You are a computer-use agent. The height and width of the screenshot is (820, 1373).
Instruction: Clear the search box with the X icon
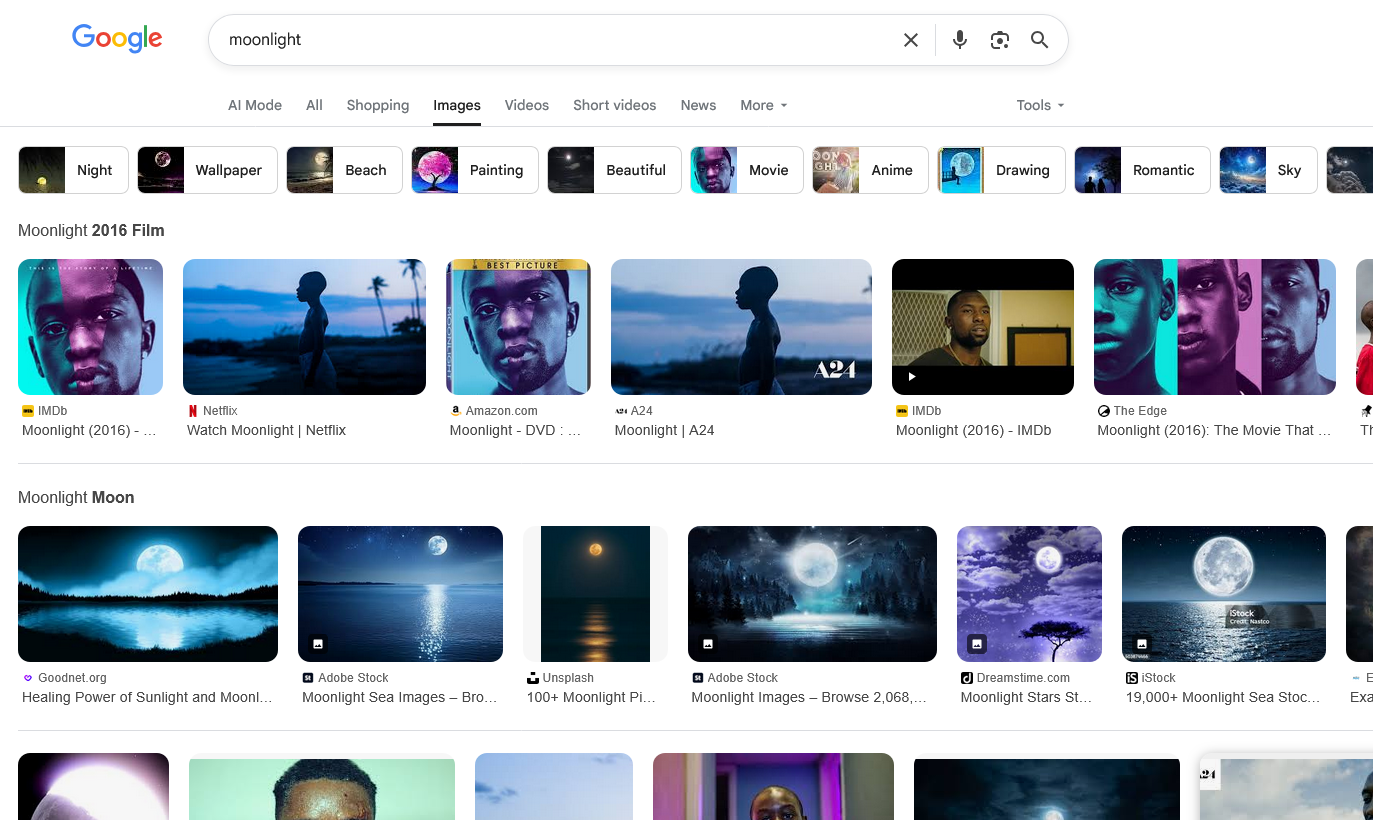click(x=911, y=40)
